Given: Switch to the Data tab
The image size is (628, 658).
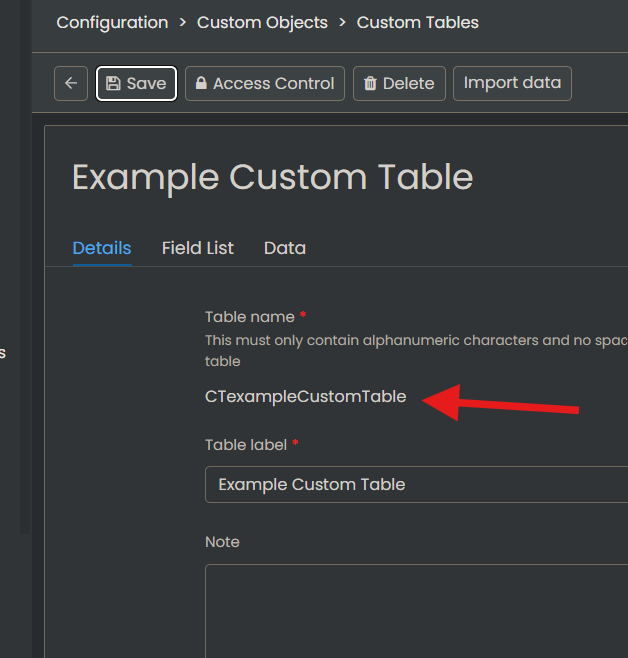Looking at the screenshot, I should pos(285,248).
